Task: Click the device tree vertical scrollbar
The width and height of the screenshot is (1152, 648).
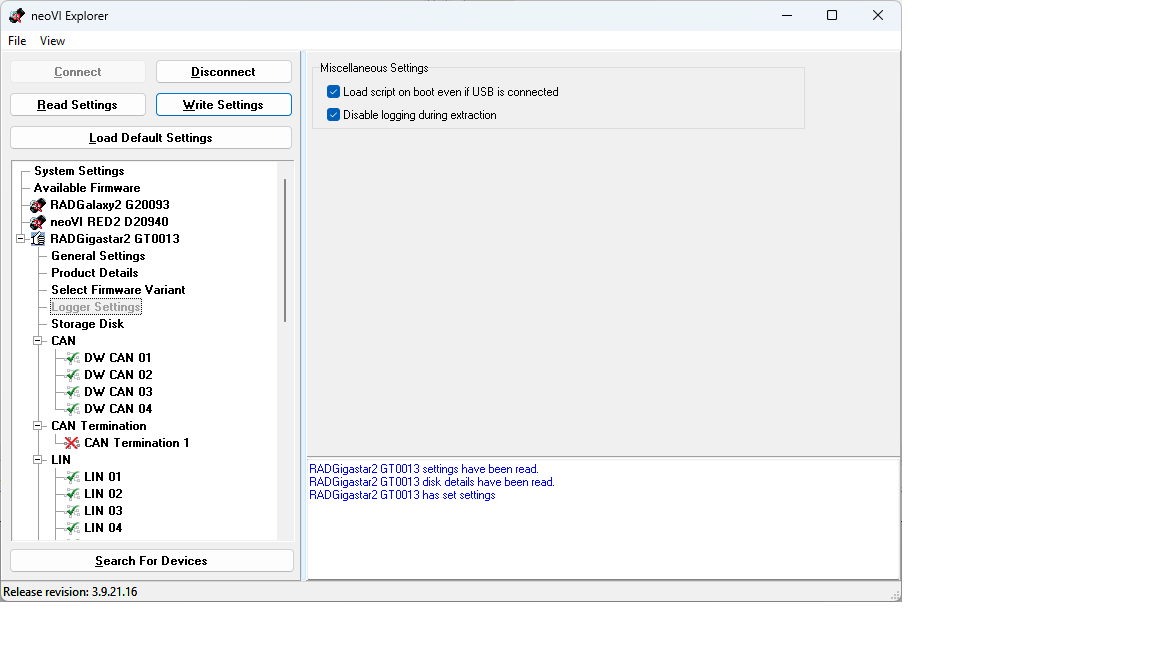Action: [x=285, y=250]
